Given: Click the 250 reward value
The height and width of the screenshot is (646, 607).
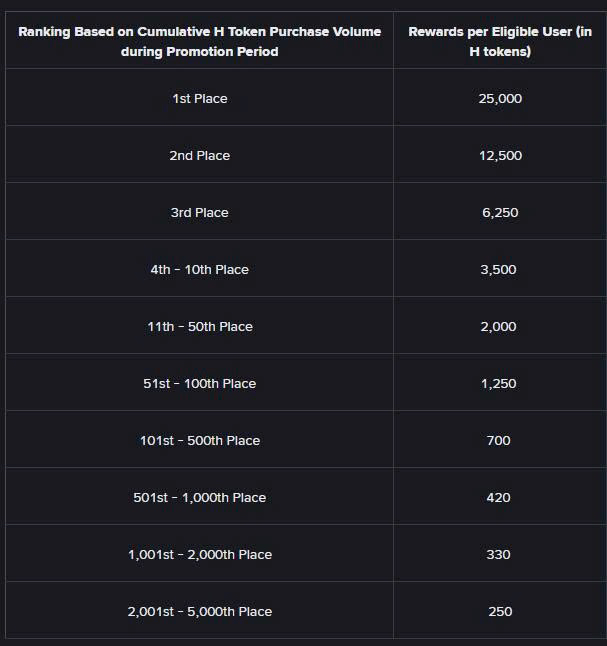Looking at the screenshot, I should (499, 612).
